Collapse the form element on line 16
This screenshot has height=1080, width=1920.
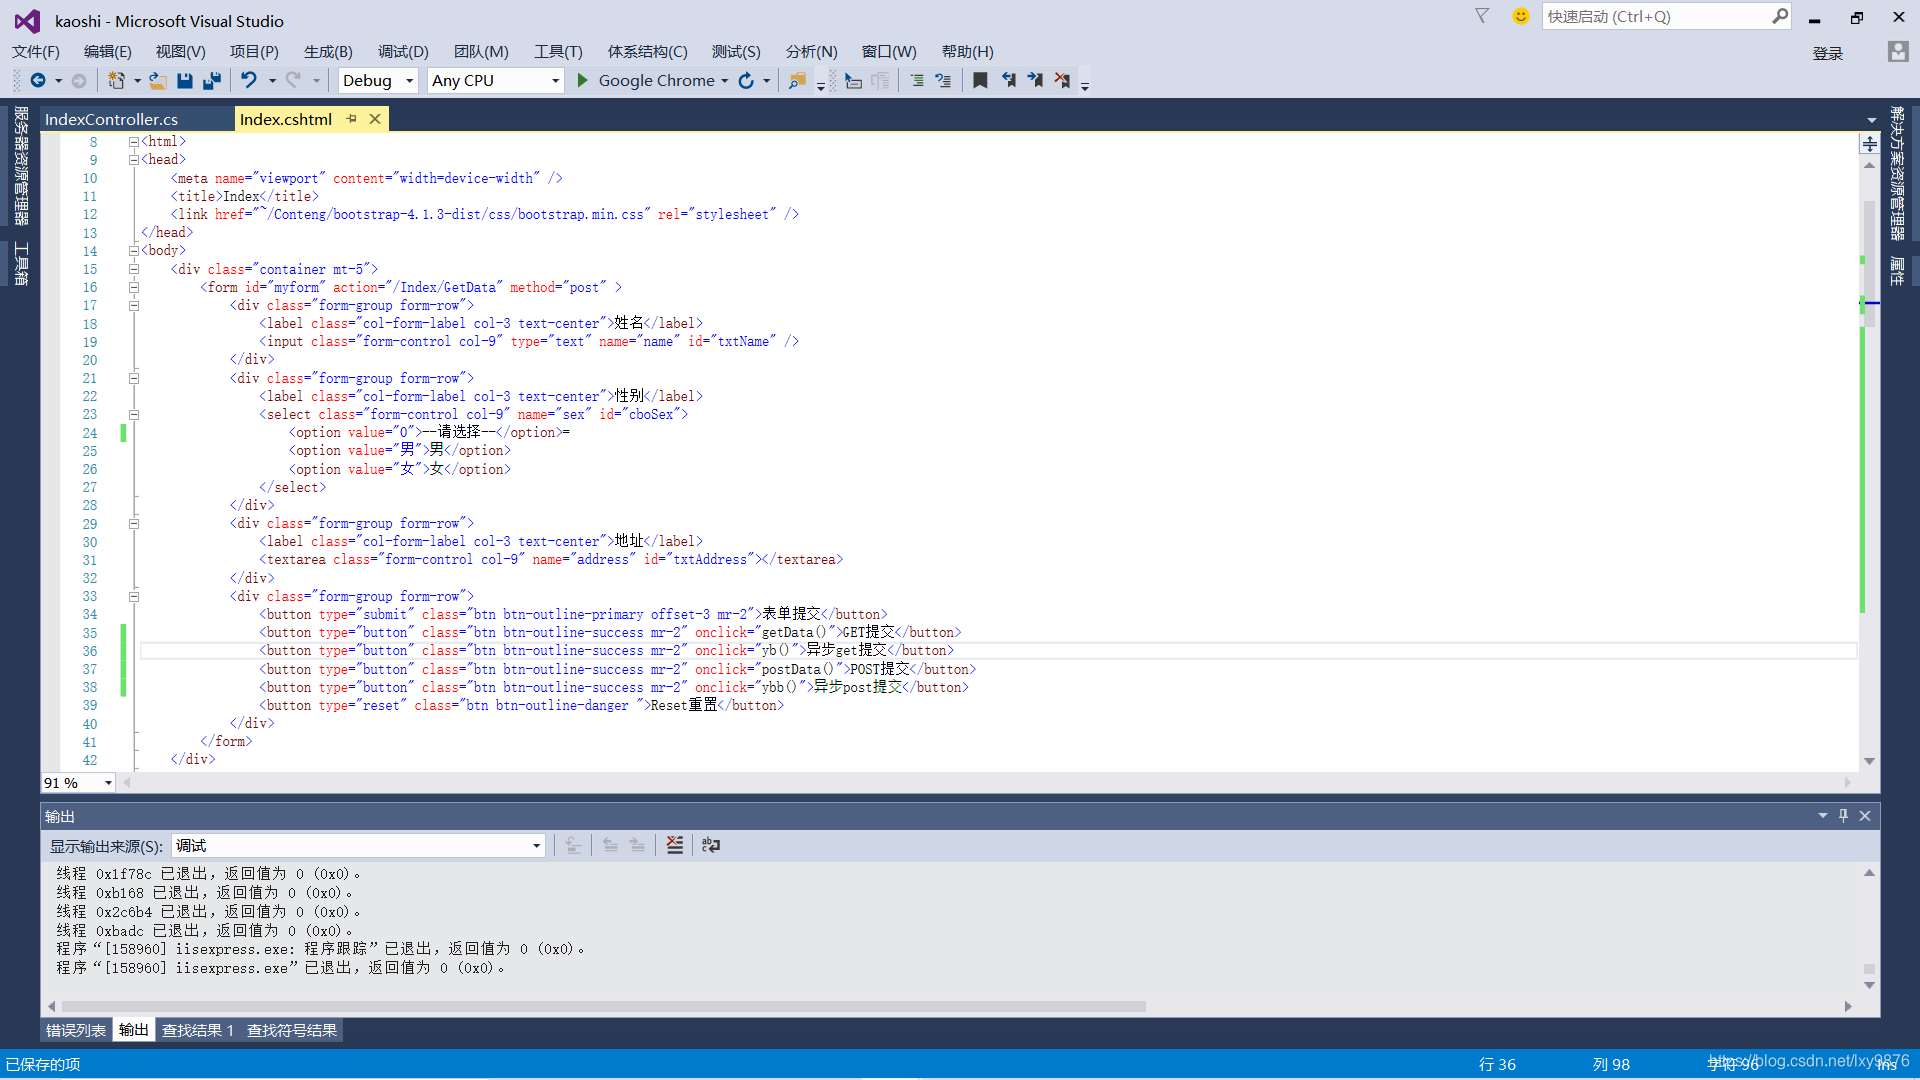[134, 287]
